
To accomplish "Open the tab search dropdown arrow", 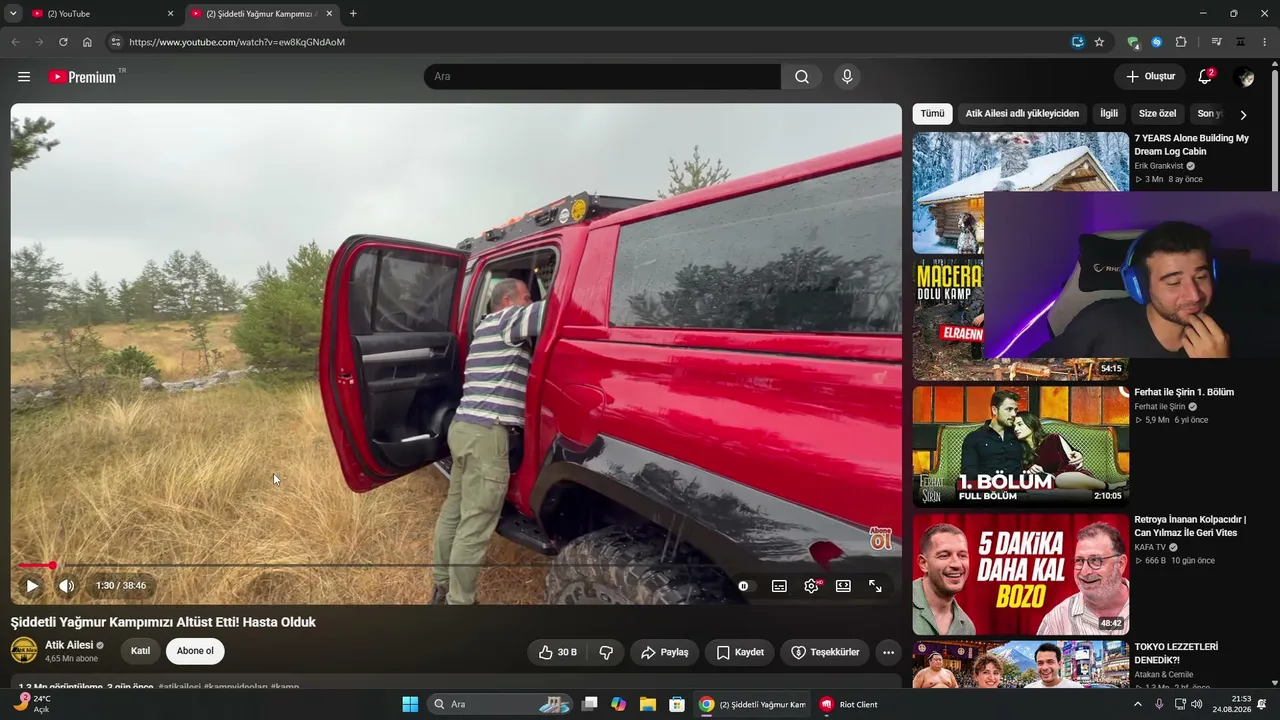I will click(x=13, y=14).
